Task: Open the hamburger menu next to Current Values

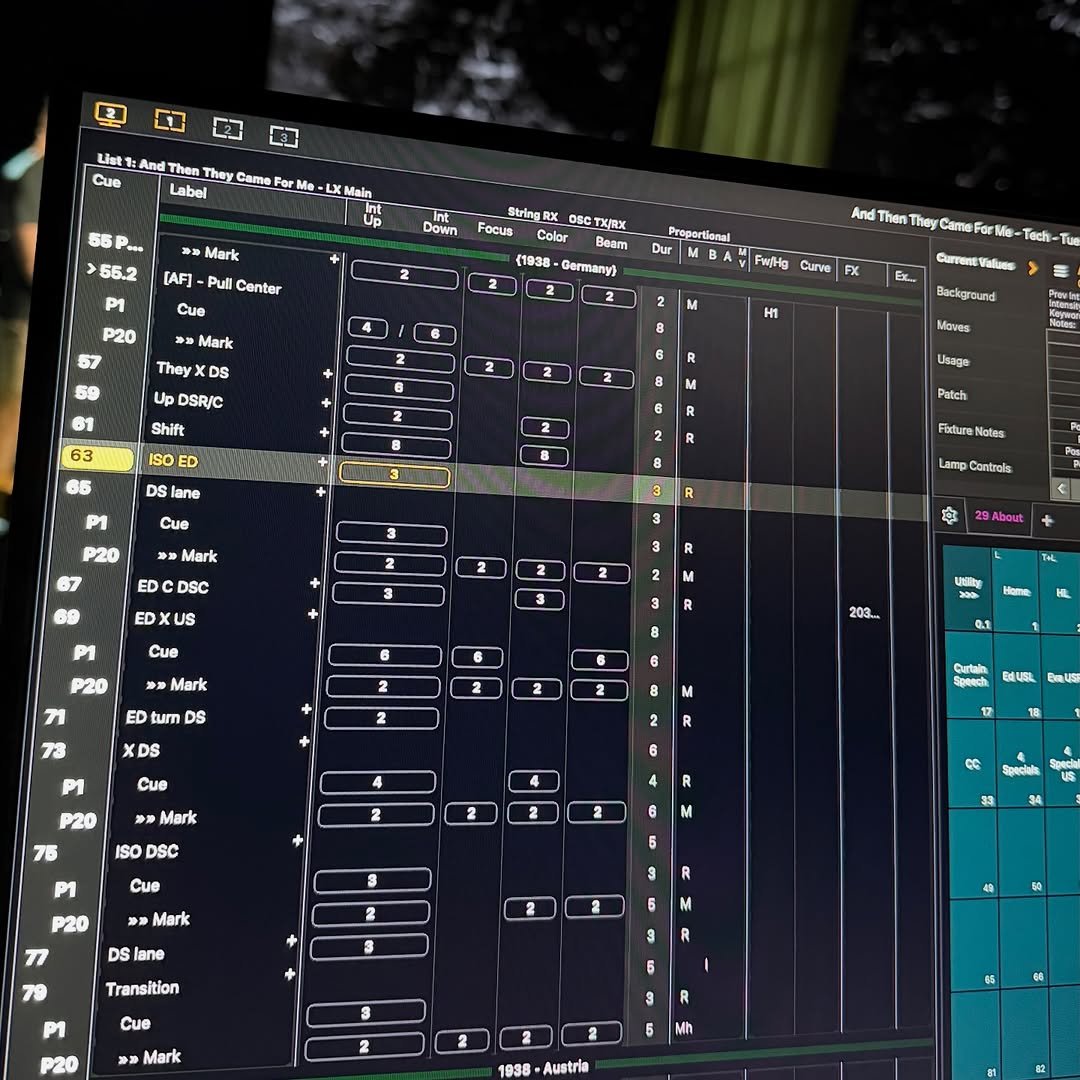Action: pyautogui.click(x=1061, y=270)
